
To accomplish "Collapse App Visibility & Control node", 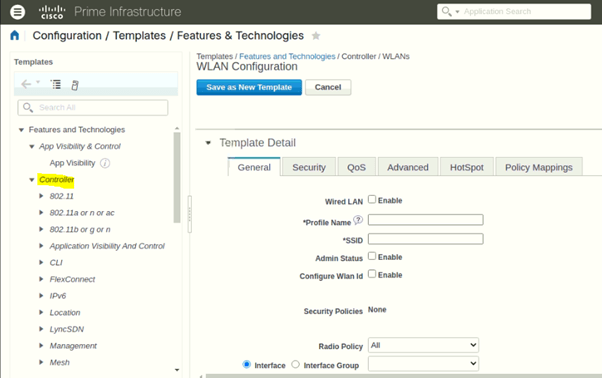I will [x=32, y=147].
